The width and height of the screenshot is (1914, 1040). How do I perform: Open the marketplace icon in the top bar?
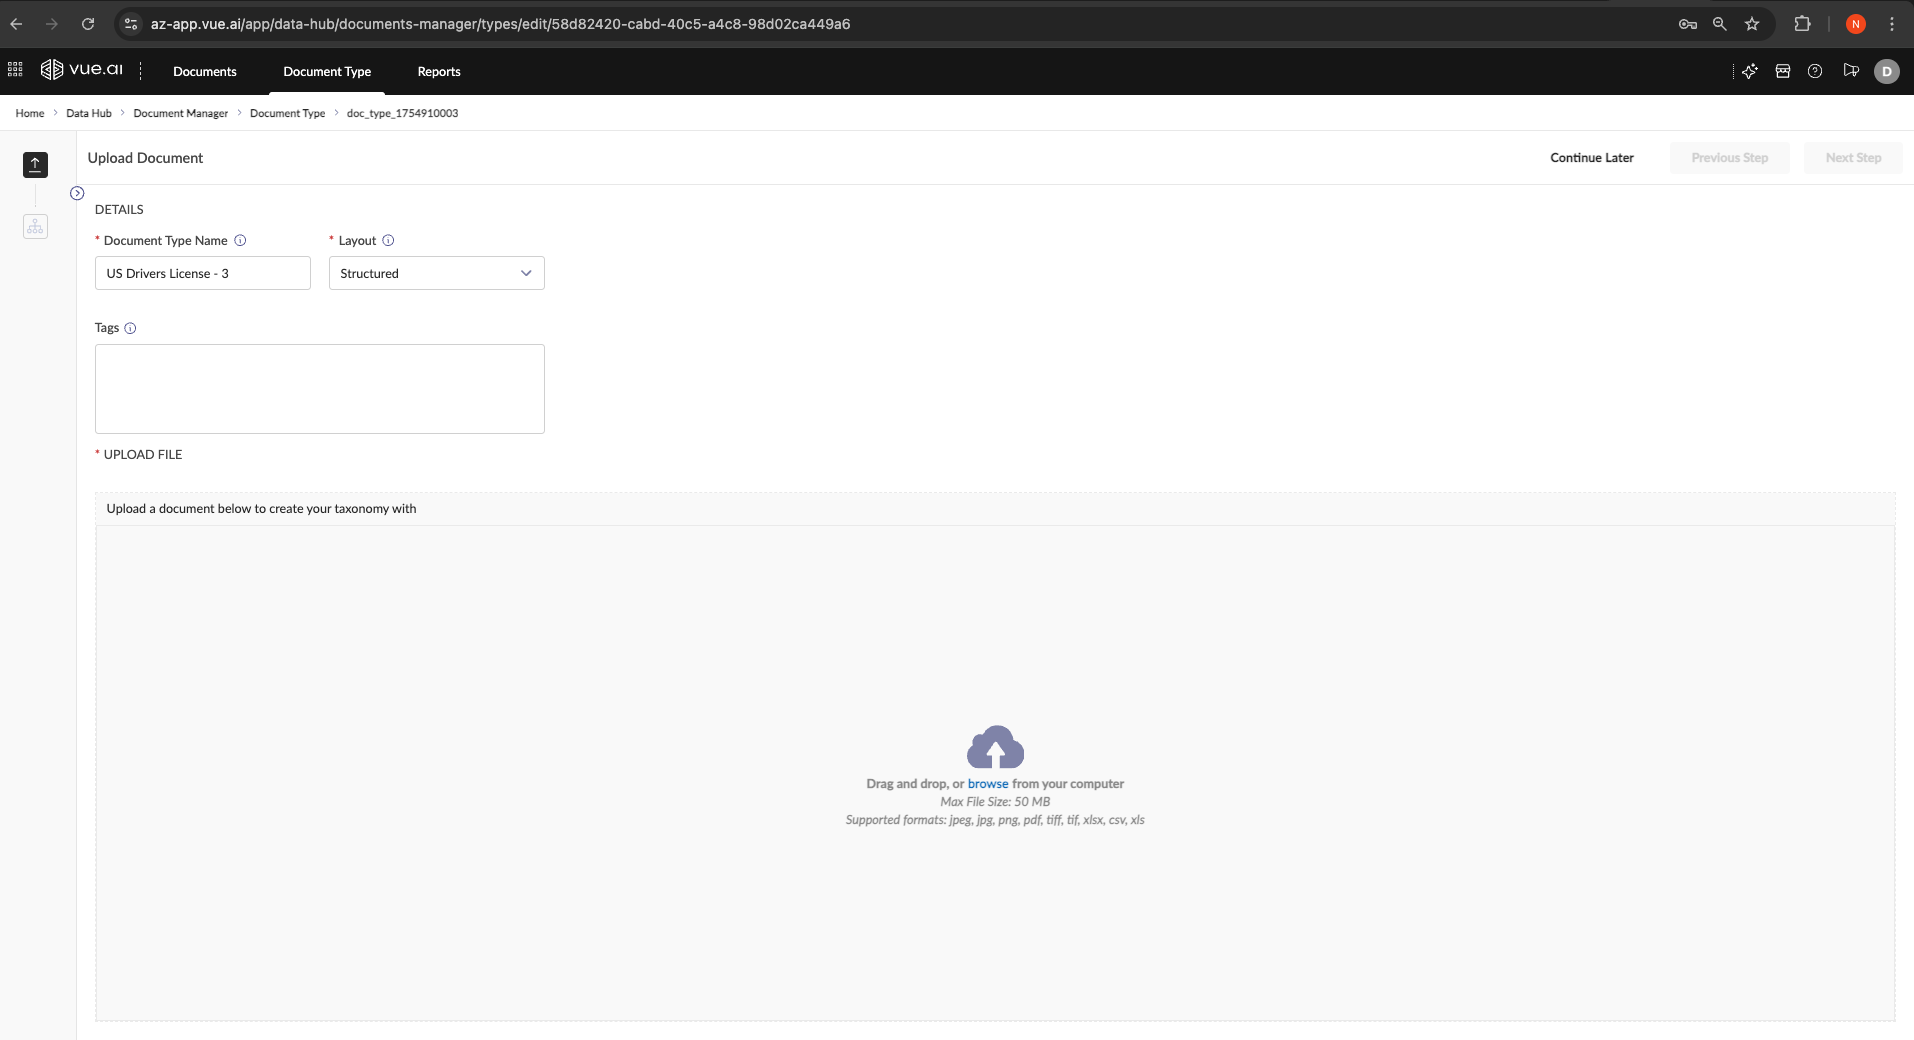[1783, 71]
